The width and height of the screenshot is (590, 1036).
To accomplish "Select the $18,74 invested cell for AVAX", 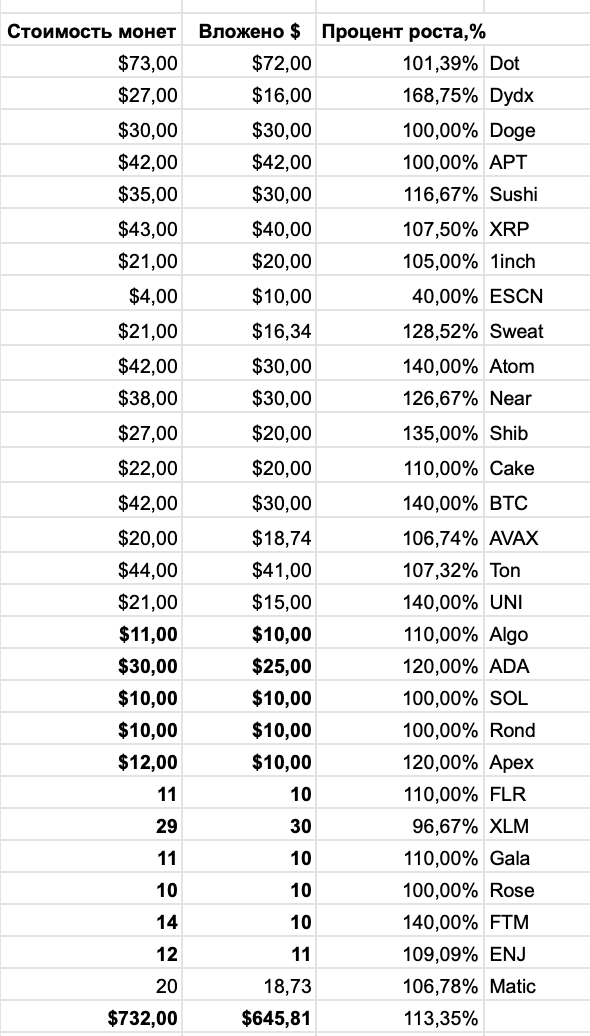I will click(249, 538).
